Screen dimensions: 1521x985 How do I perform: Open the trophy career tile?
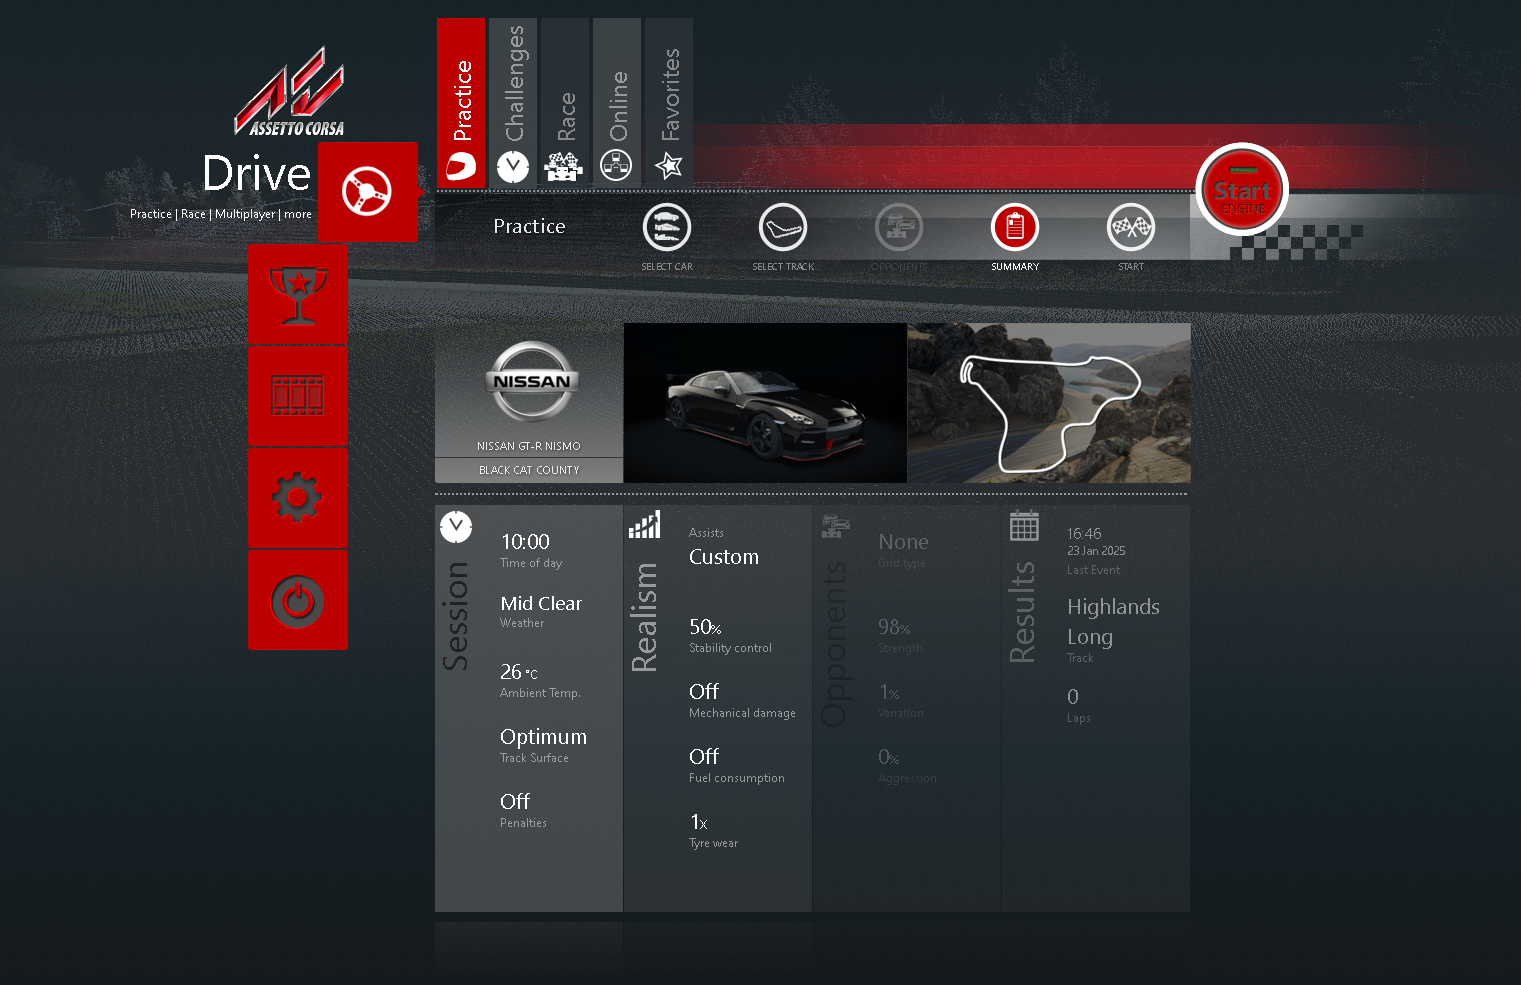(298, 294)
